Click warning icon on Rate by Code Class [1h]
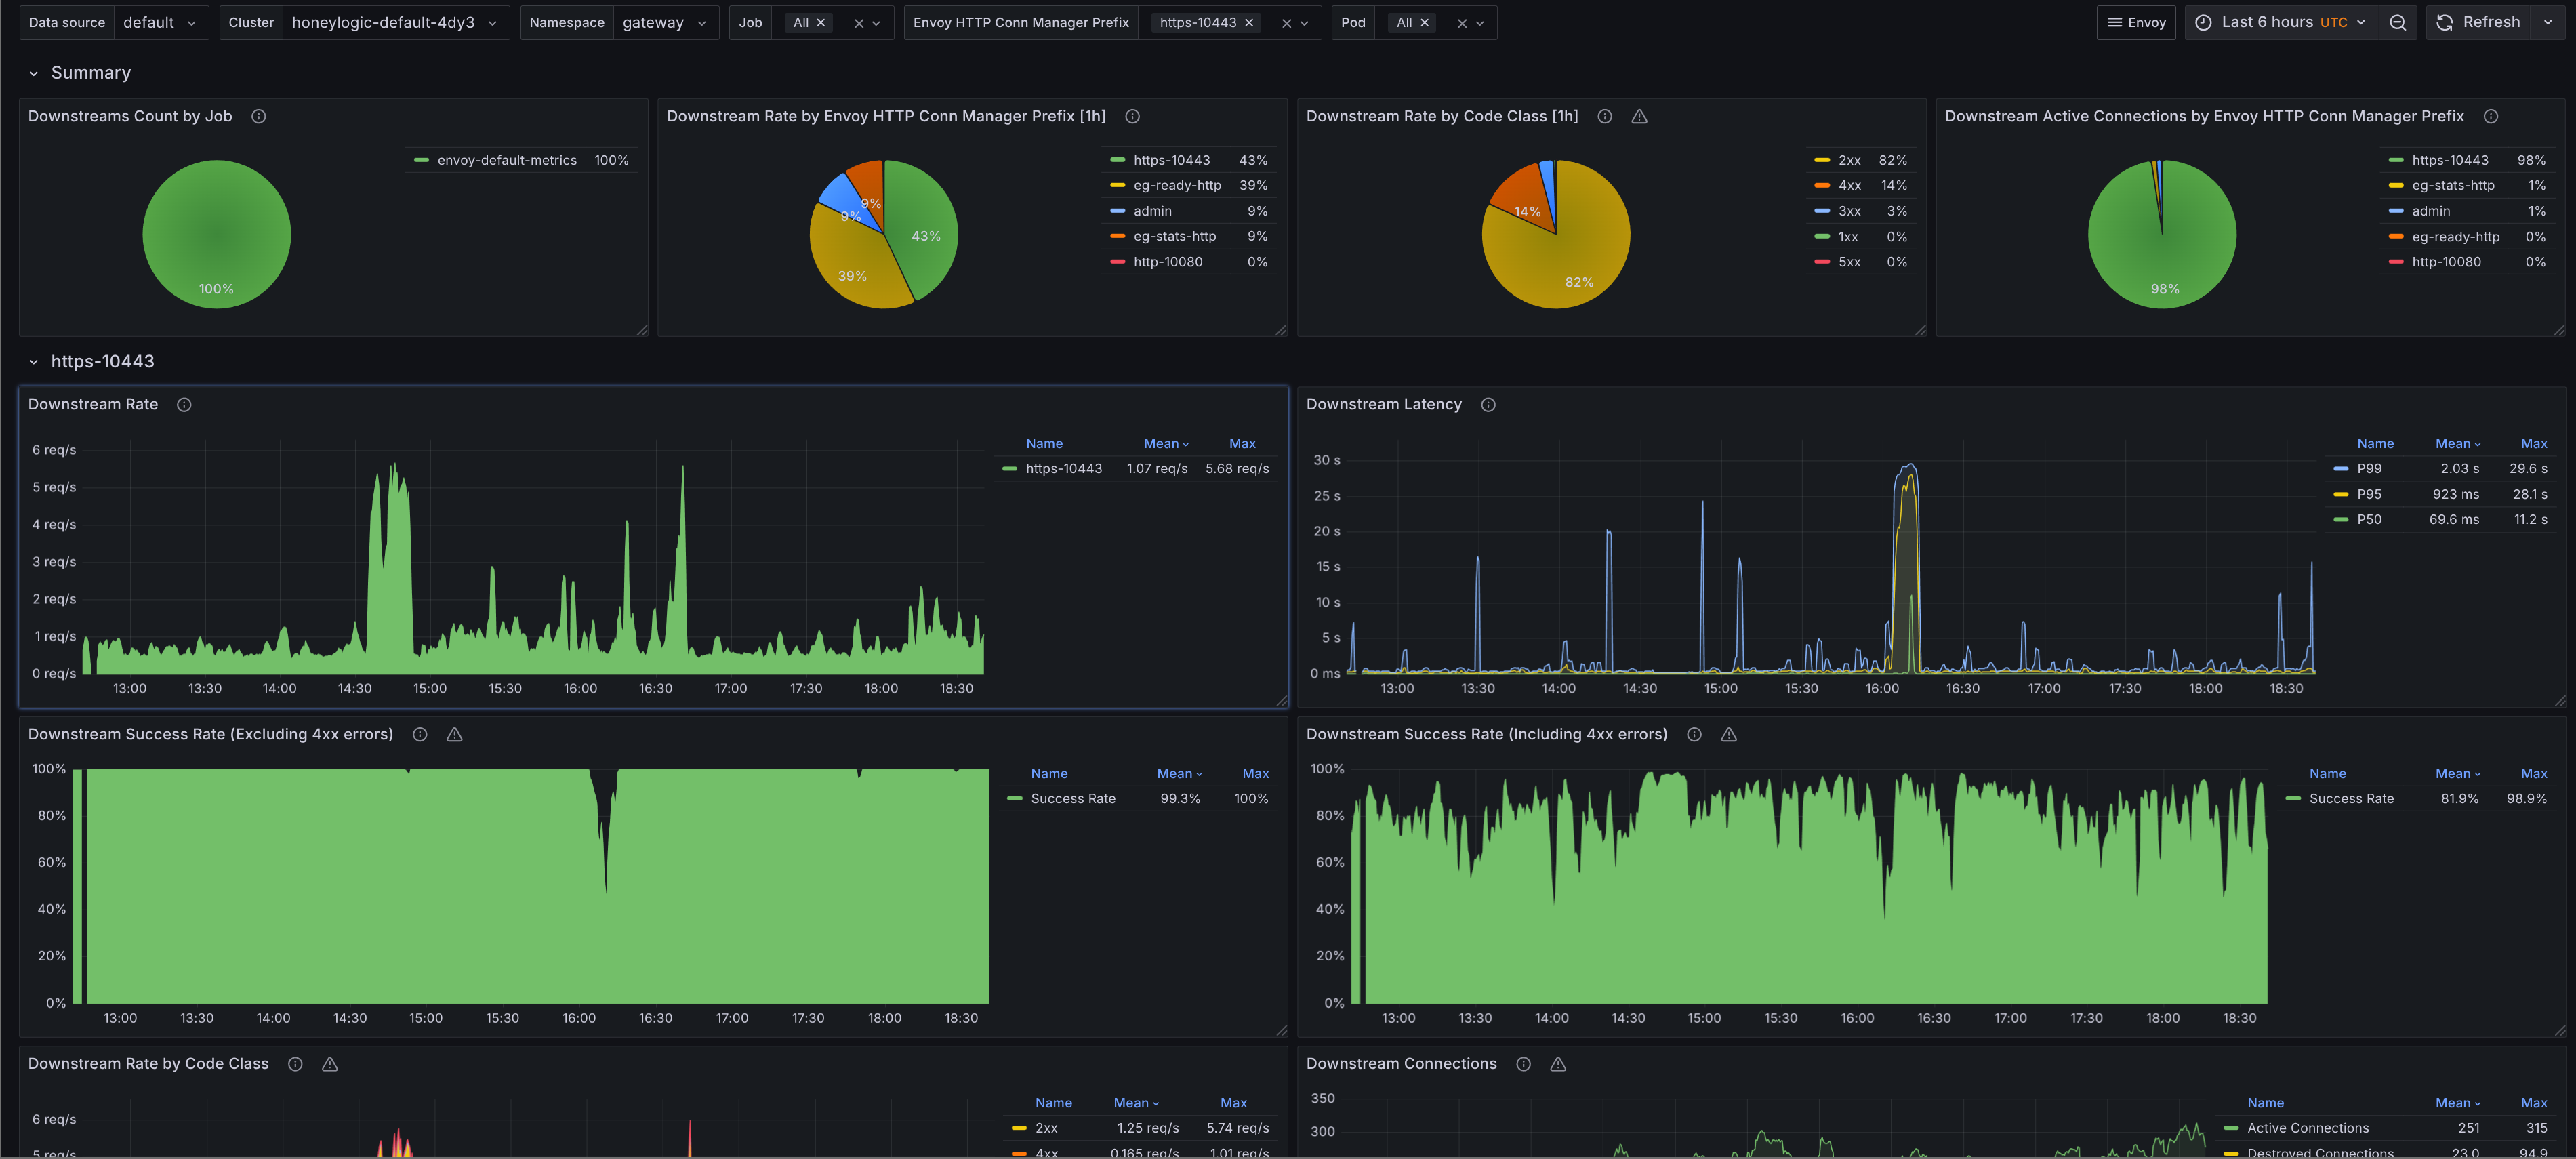 [1639, 116]
